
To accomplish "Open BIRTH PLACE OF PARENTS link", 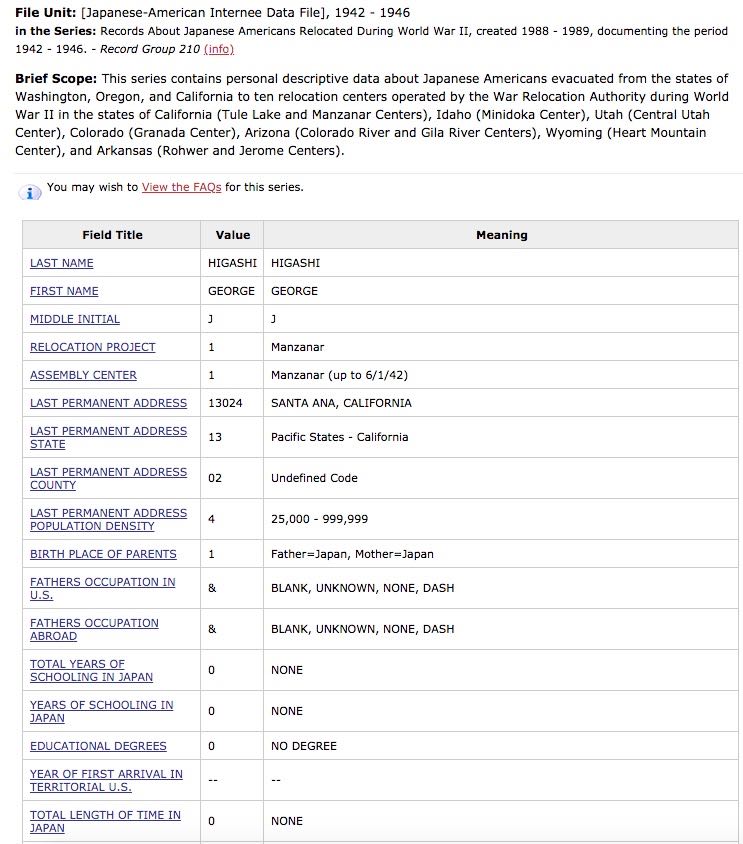I will pyautogui.click(x=103, y=554).
